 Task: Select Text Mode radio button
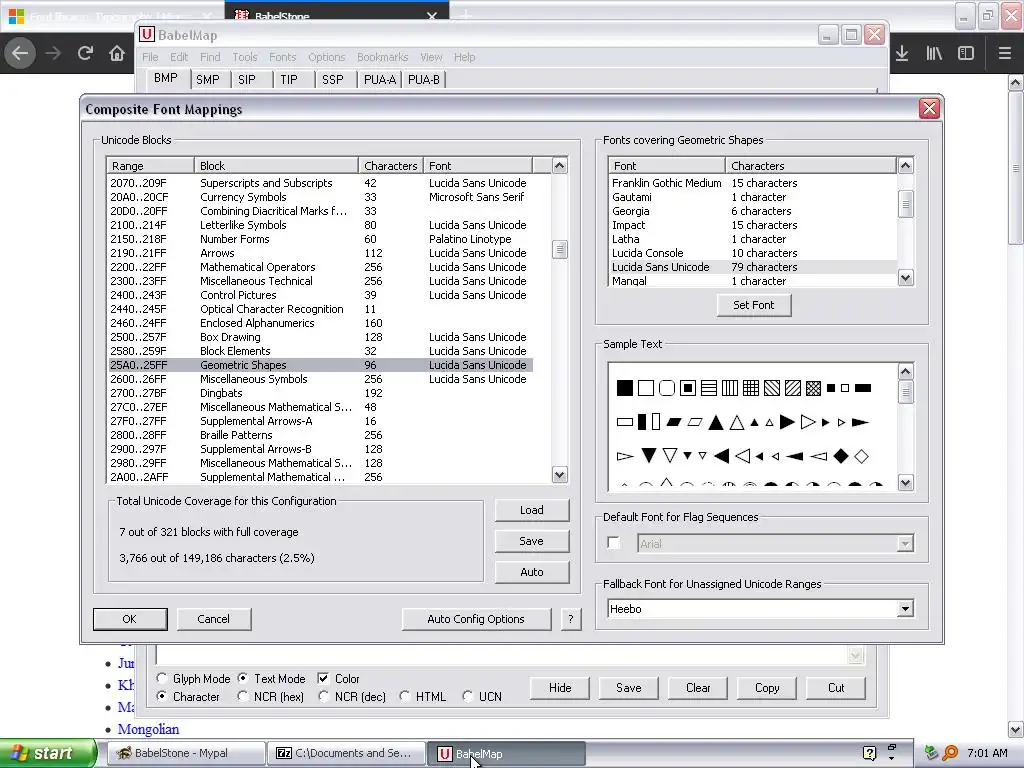(242, 679)
